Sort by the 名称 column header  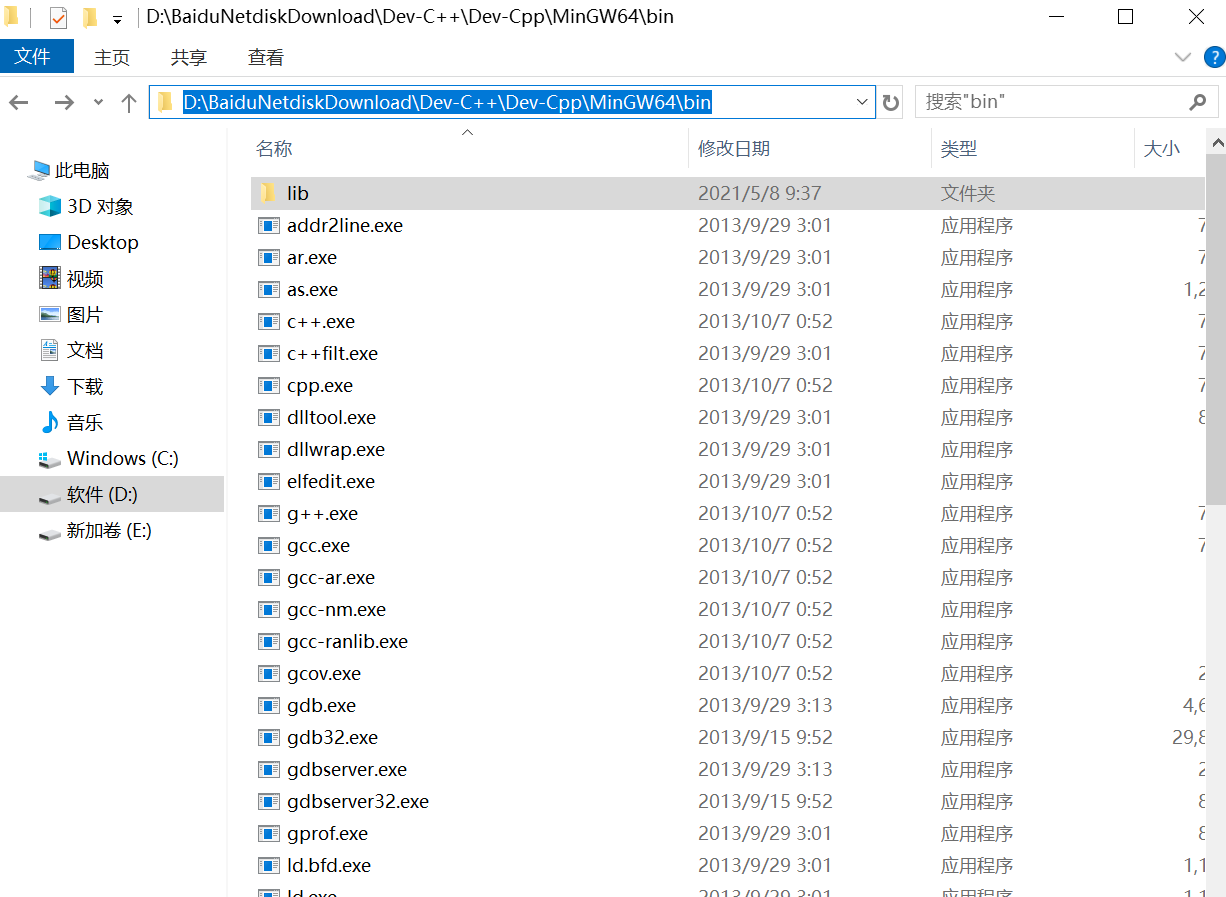274,149
